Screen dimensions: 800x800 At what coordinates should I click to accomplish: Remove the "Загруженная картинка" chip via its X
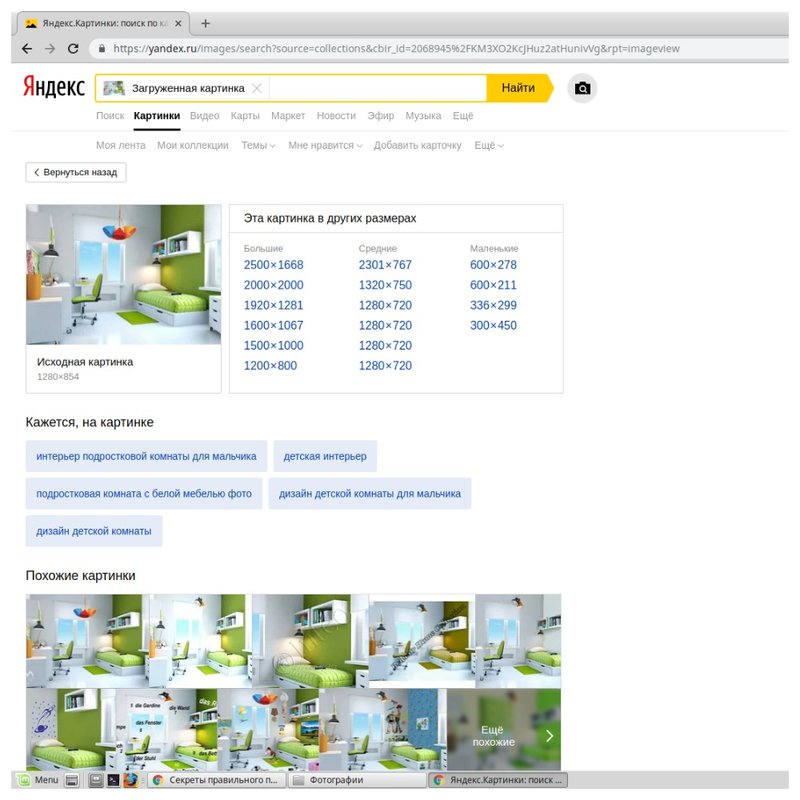pos(255,88)
